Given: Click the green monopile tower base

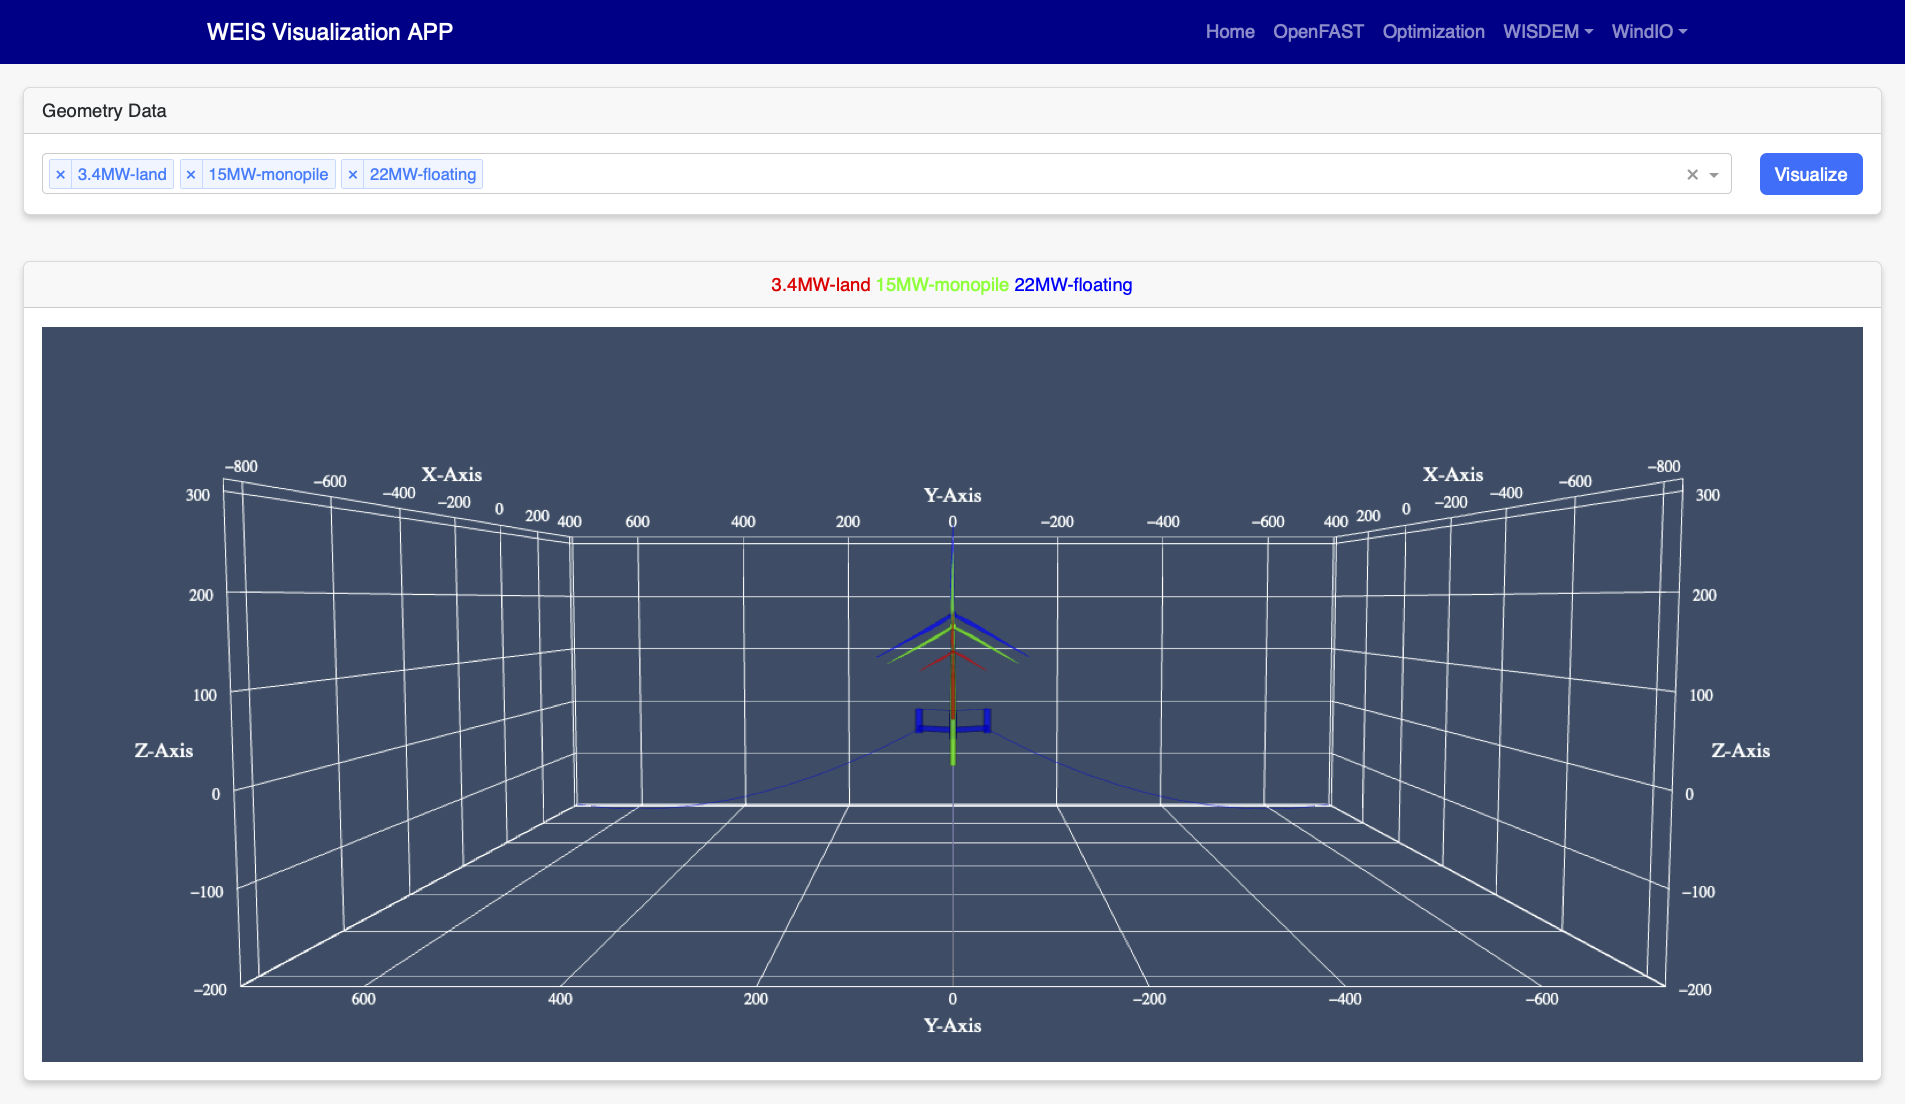Looking at the screenshot, I should click(x=952, y=748).
